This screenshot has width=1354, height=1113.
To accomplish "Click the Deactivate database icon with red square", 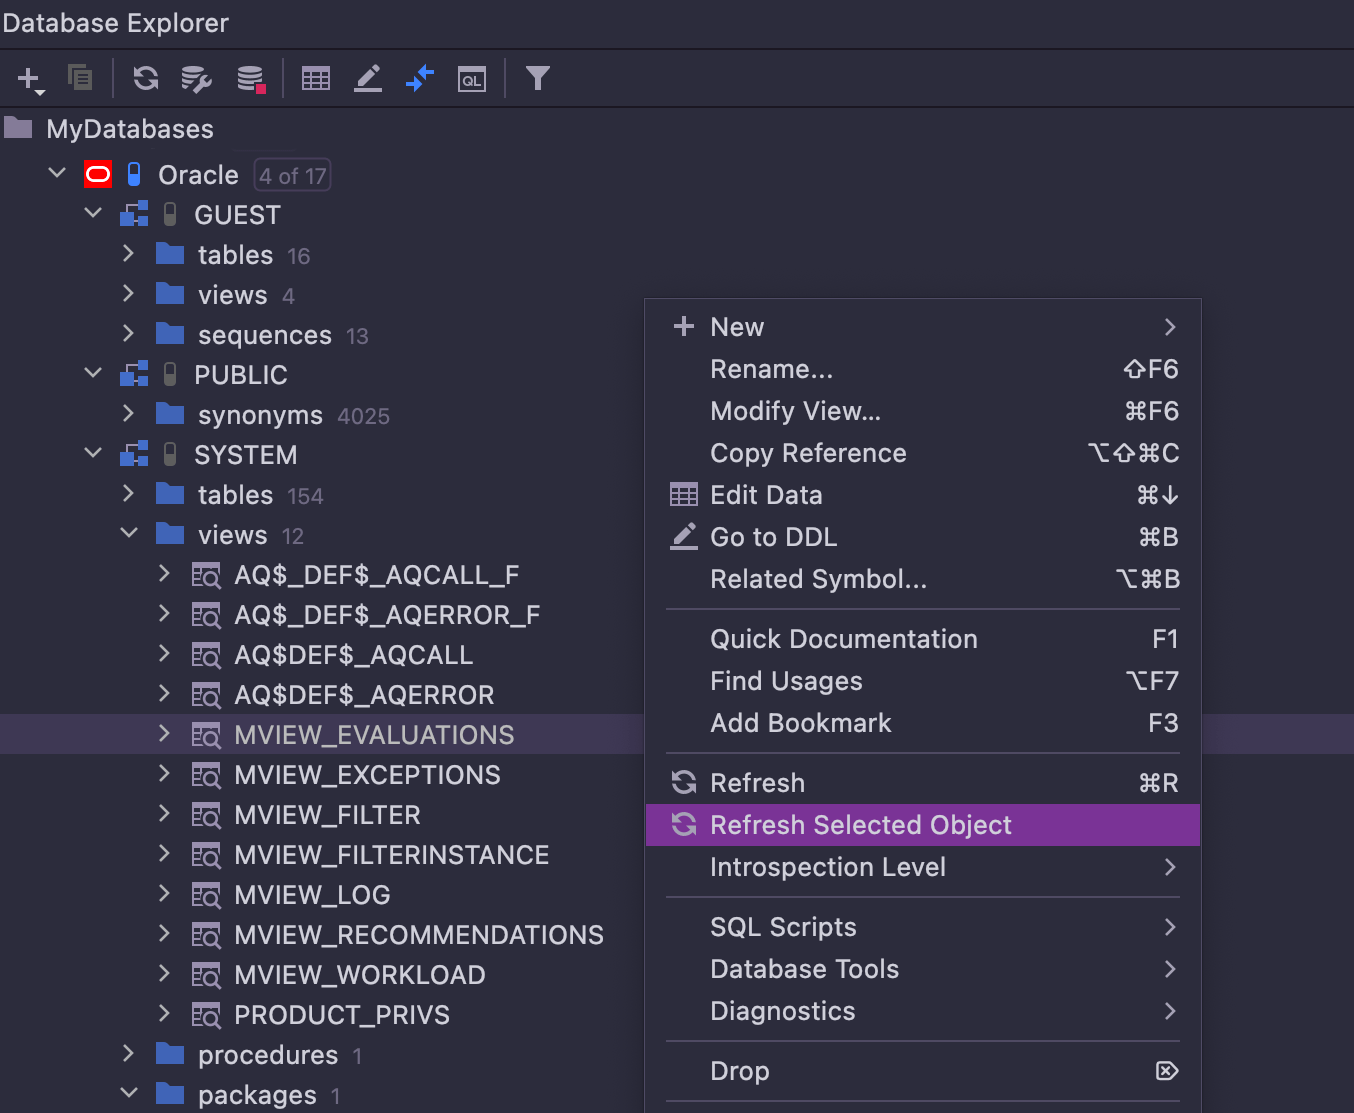I will [250, 78].
